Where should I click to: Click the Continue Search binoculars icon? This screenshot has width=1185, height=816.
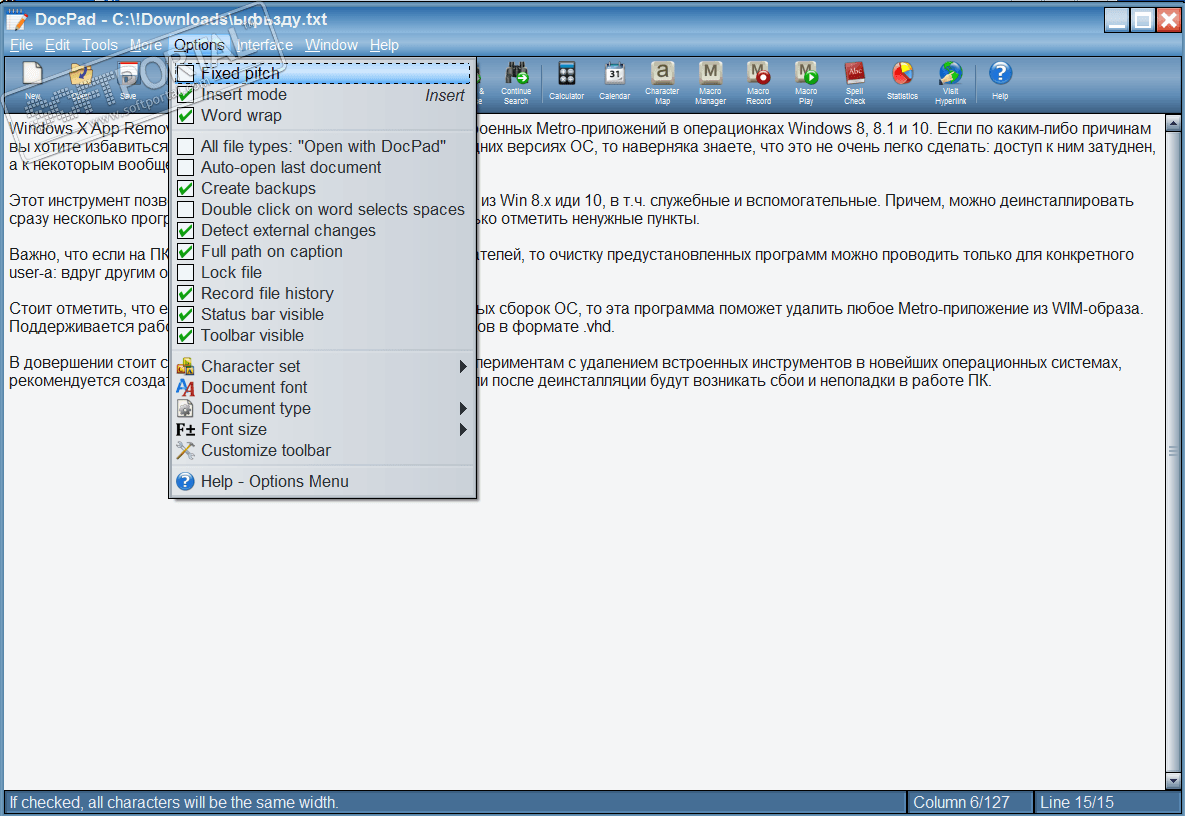pos(517,74)
